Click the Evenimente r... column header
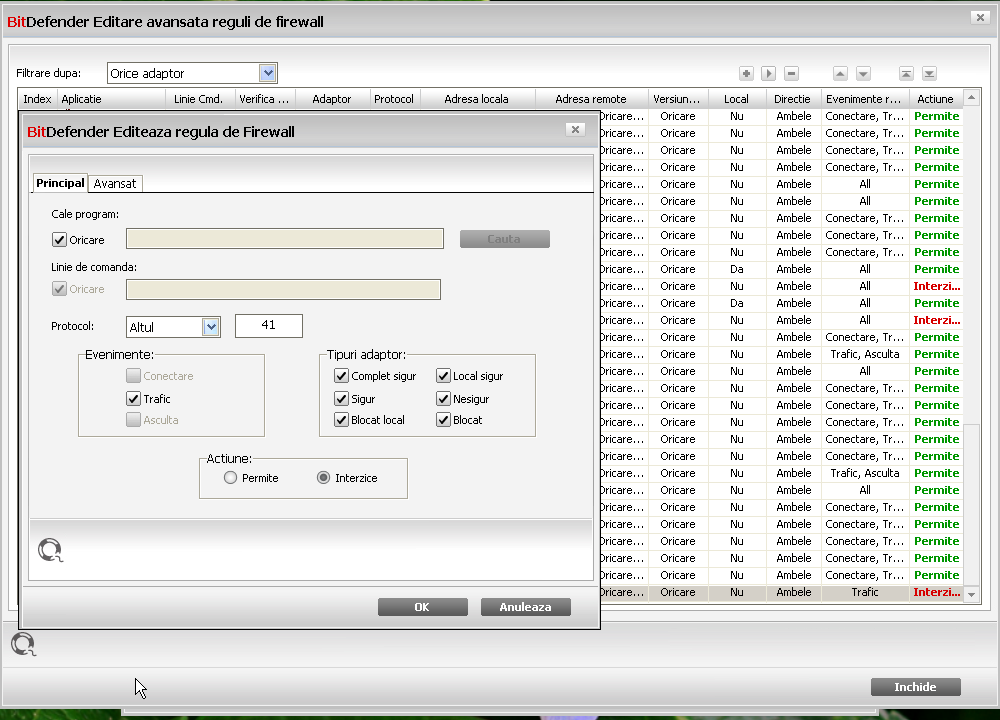 [864, 99]
